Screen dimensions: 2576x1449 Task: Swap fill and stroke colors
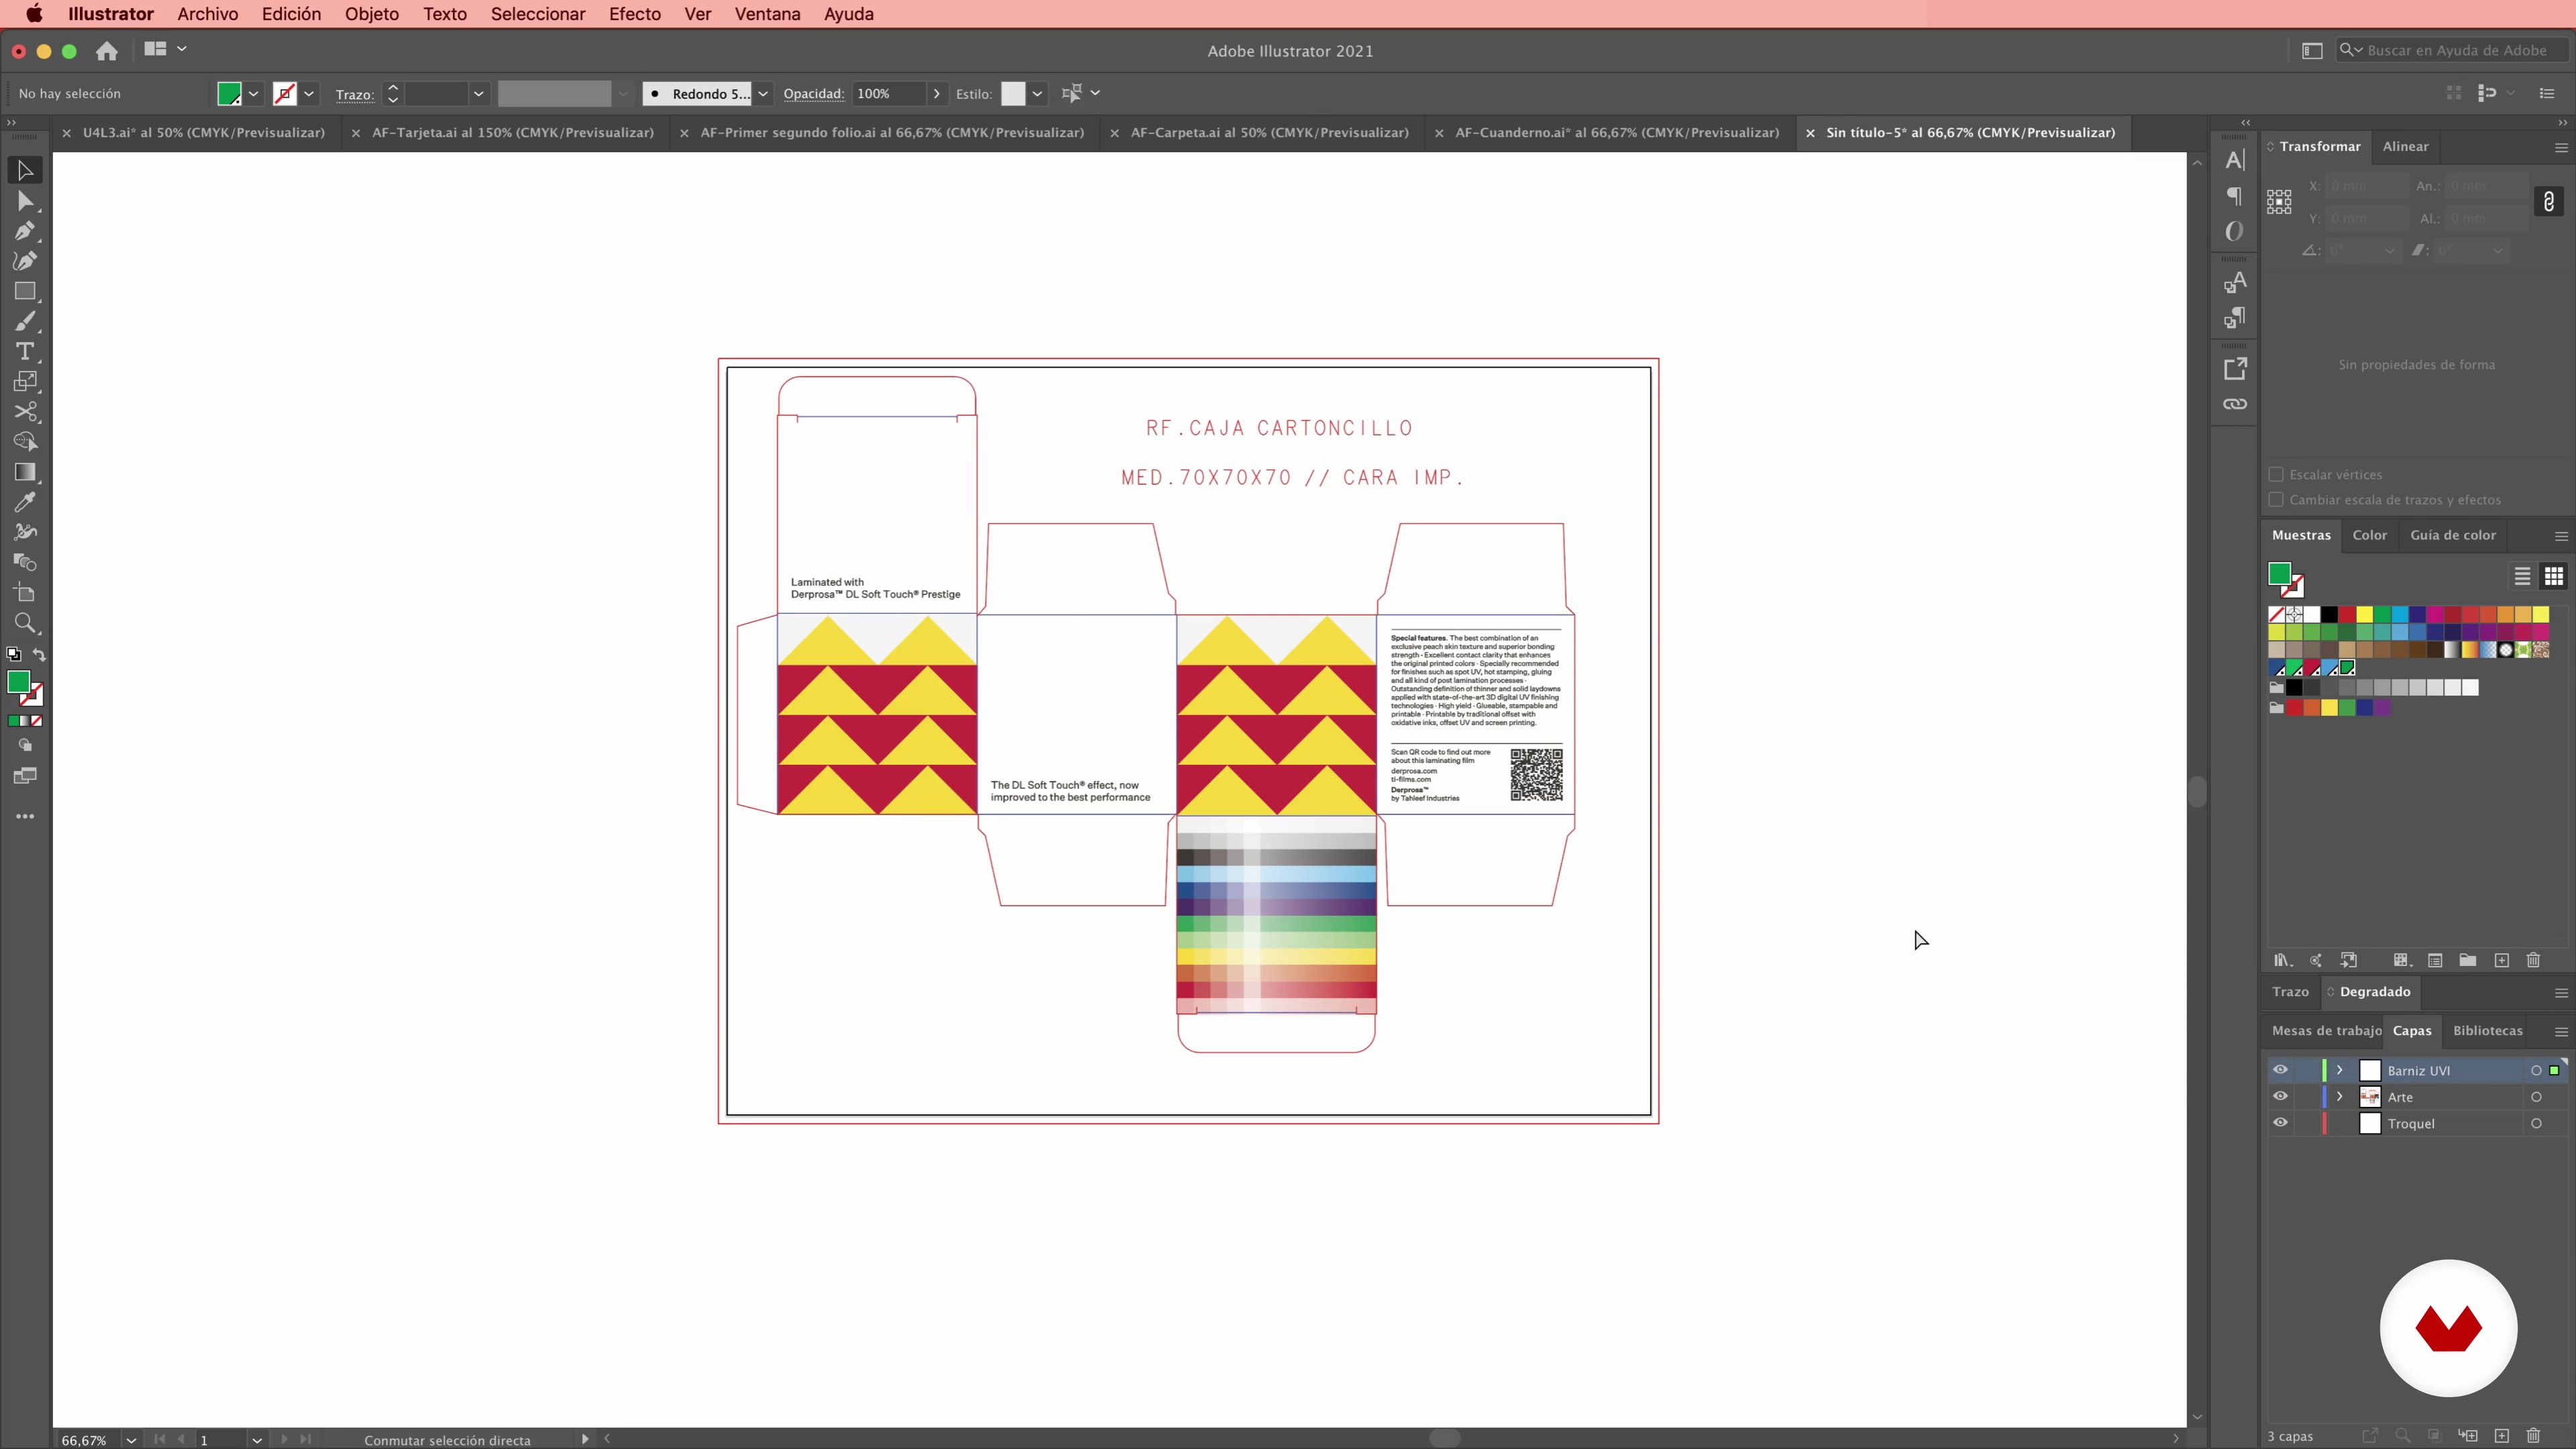pos(39,655)
